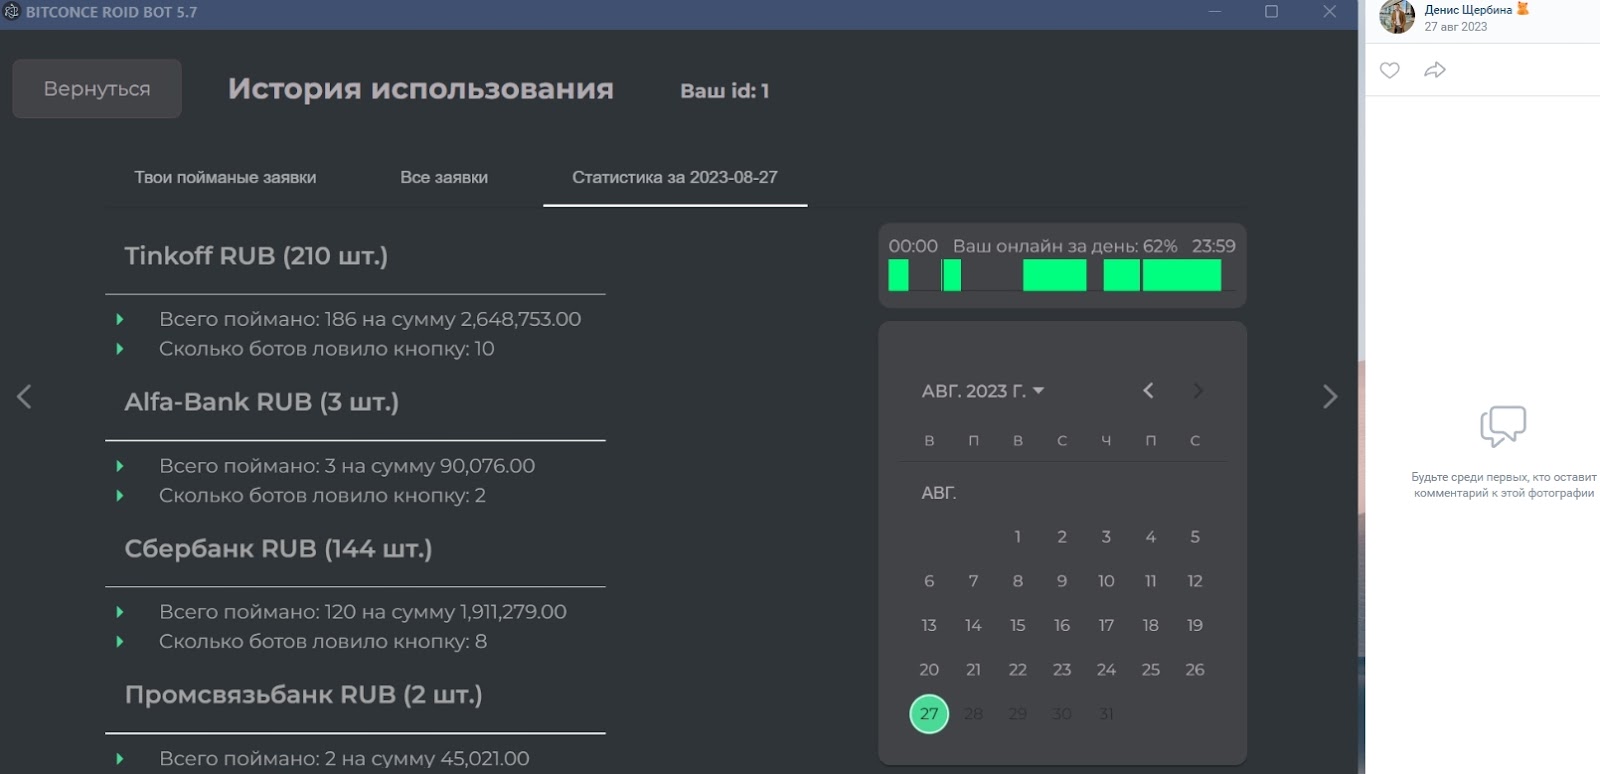Screen dimensions: 1600x774
Task: Click the Alfa-Bank RUB (3 шт.) heading
Action: point(262,402)
